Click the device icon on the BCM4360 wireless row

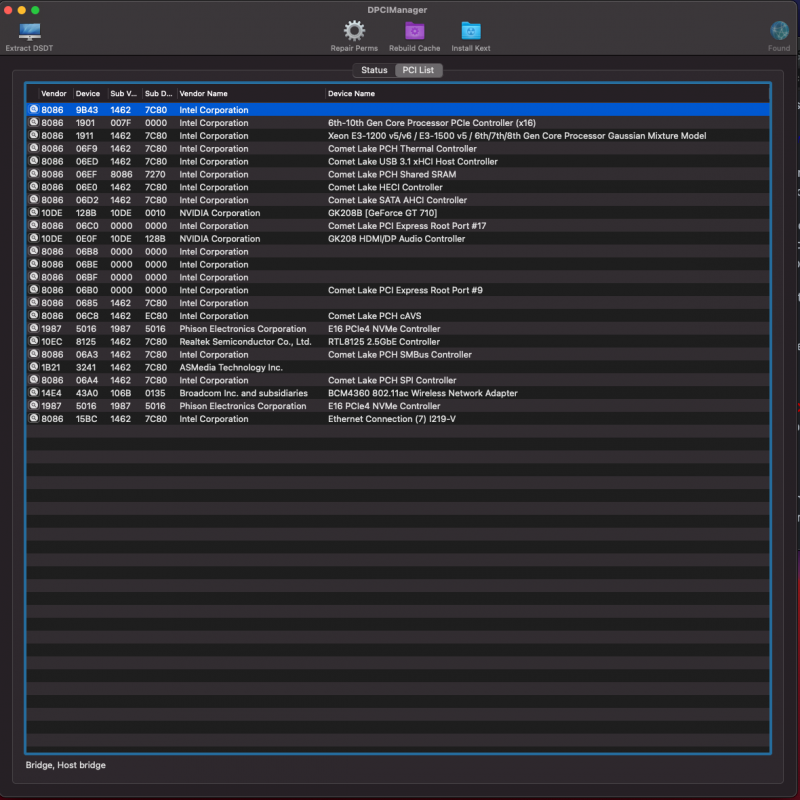click(35, 393)
